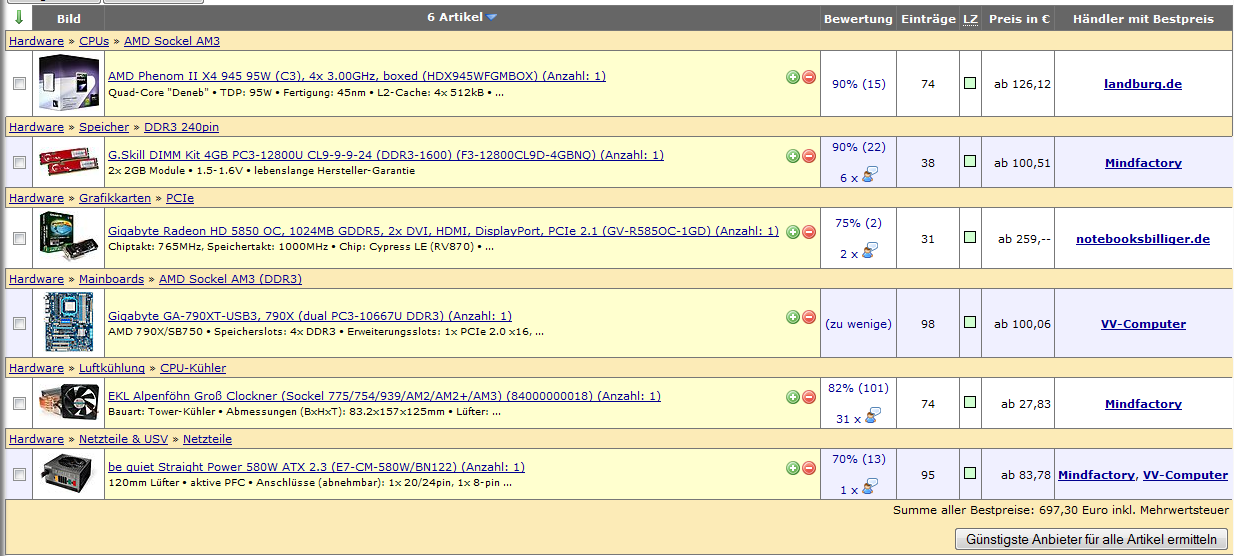Open AMD Phenom II X4 945 product link
The height and width of the screenshot is (556, 1234).
coord(356,76)
